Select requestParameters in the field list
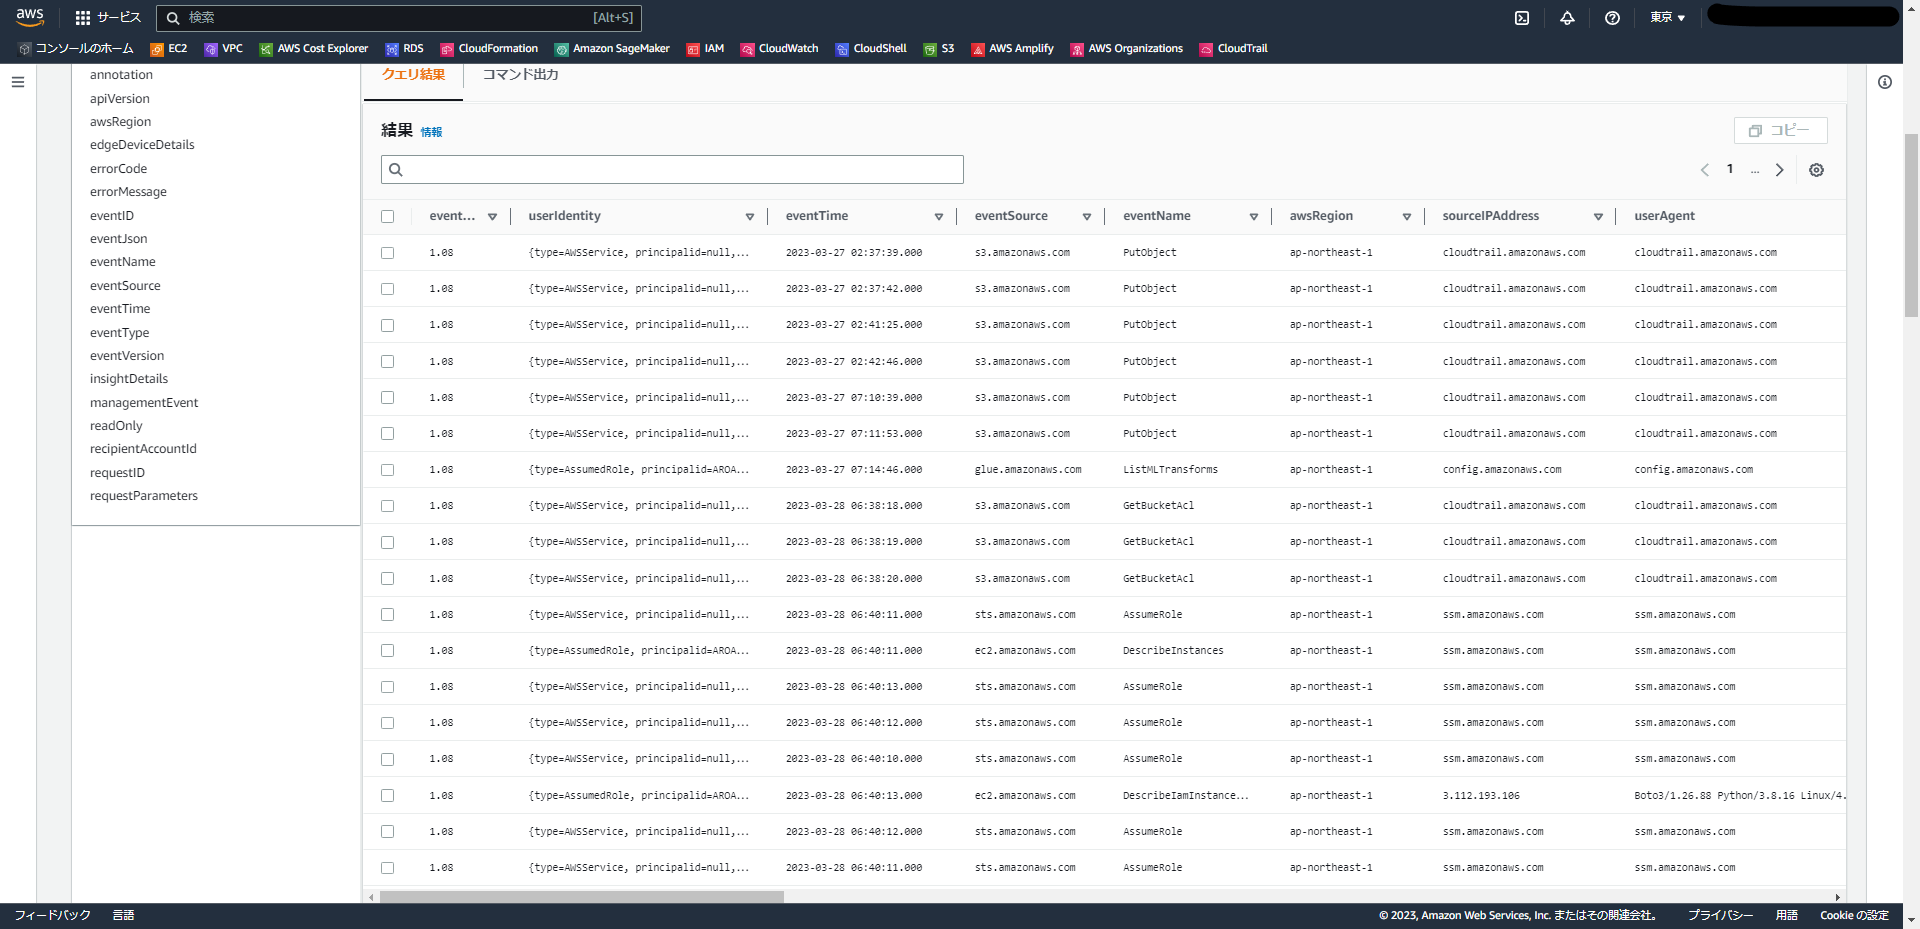This screenshot has height=929, width=1920. (x=144, y=496)
